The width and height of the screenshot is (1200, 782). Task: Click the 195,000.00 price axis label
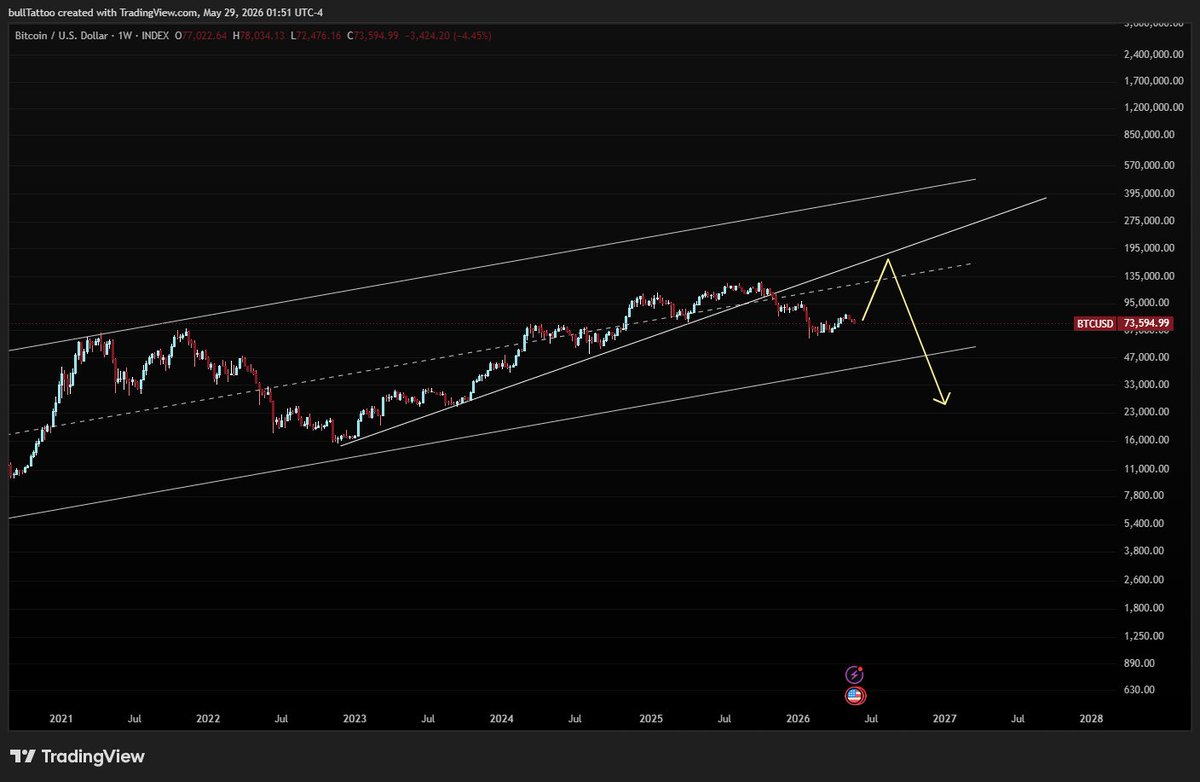tap(1149, 248)
